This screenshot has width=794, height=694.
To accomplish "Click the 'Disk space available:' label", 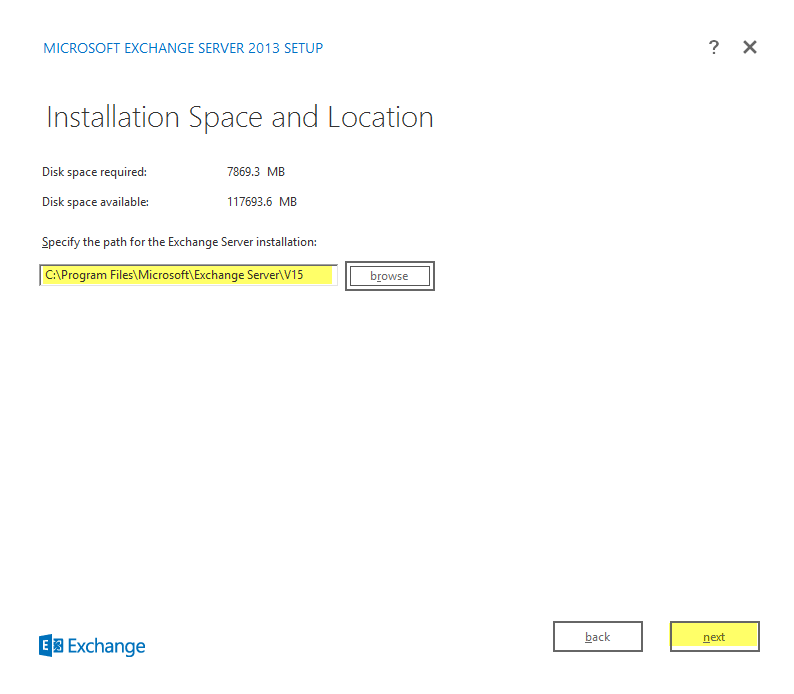I will click(x=95, y=202).
